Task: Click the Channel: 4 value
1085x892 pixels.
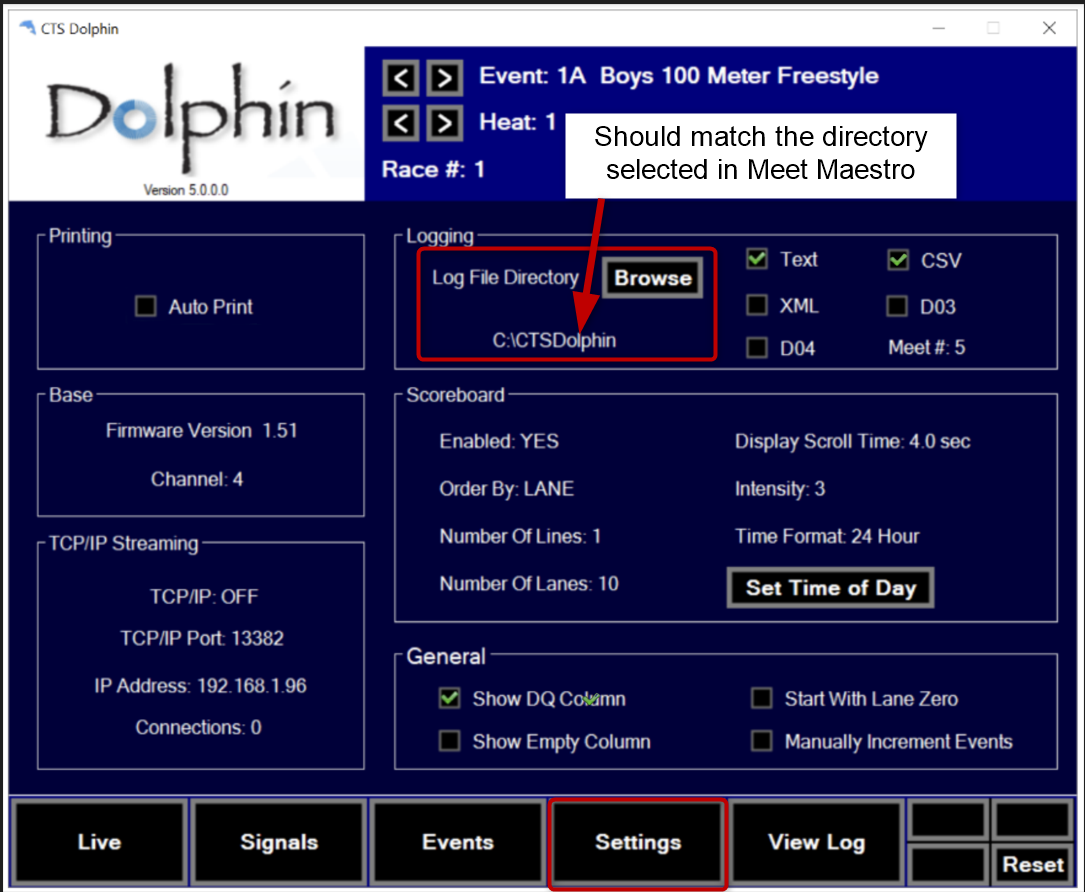Action: pos(197,480)
